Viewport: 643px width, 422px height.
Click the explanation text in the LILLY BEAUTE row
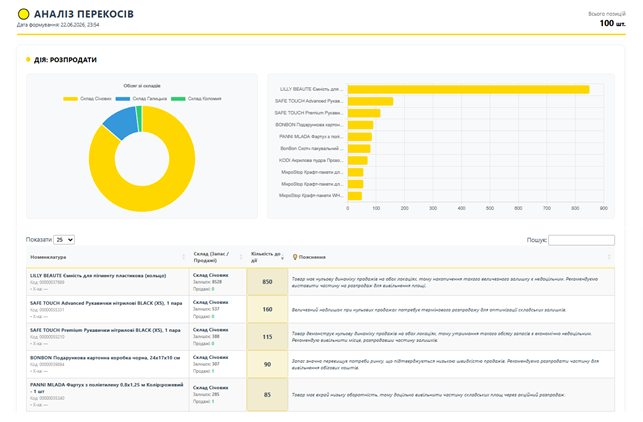(x=445, y=282)
